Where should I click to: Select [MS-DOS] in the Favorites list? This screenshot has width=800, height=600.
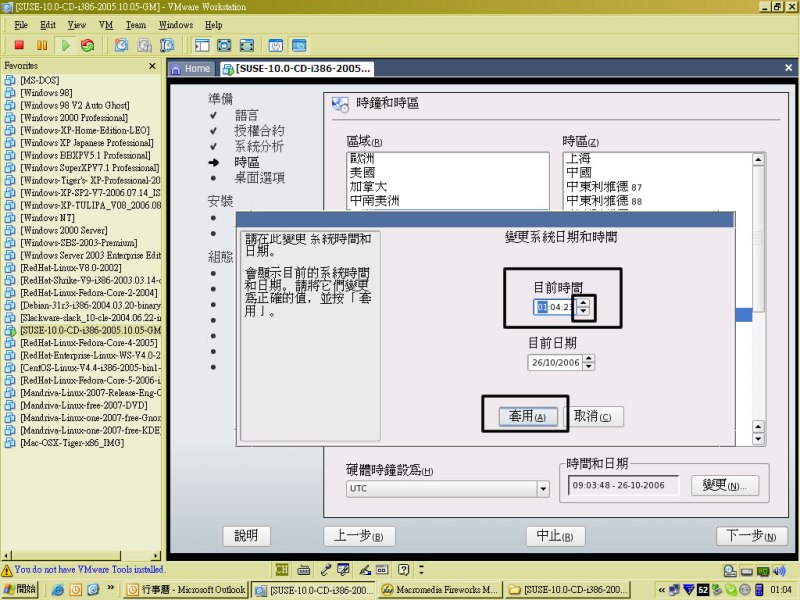tap(40, 81)
